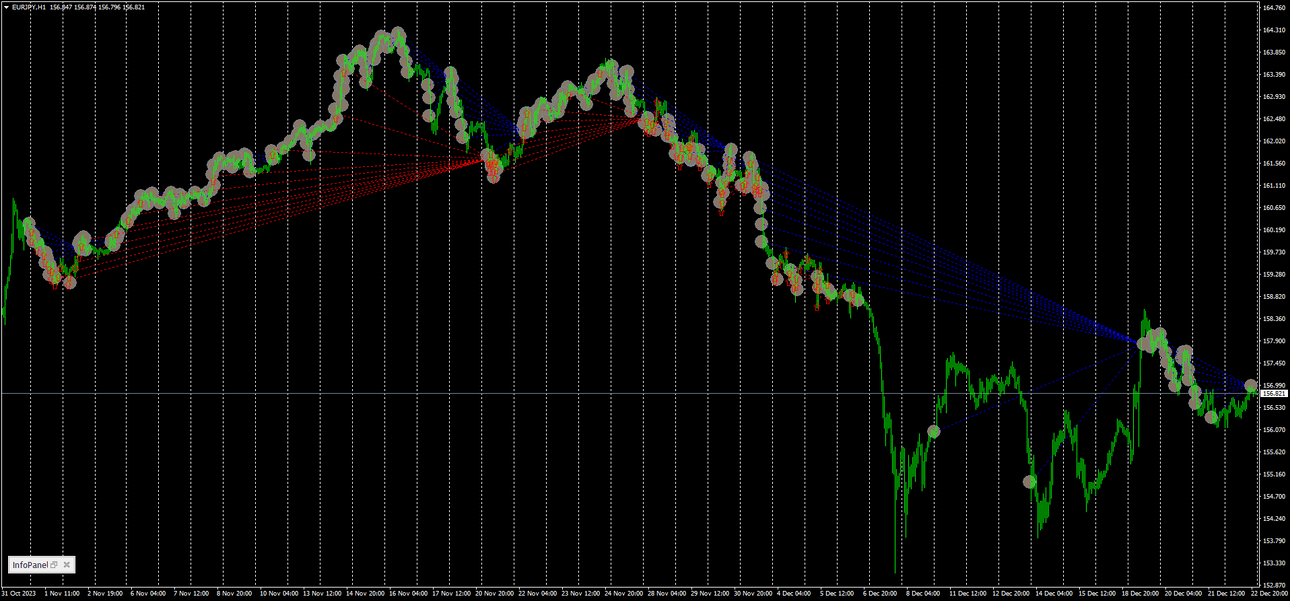Close the InfoPanel with its X icon
Screen dimensions: 1290x601
point(67,565)
